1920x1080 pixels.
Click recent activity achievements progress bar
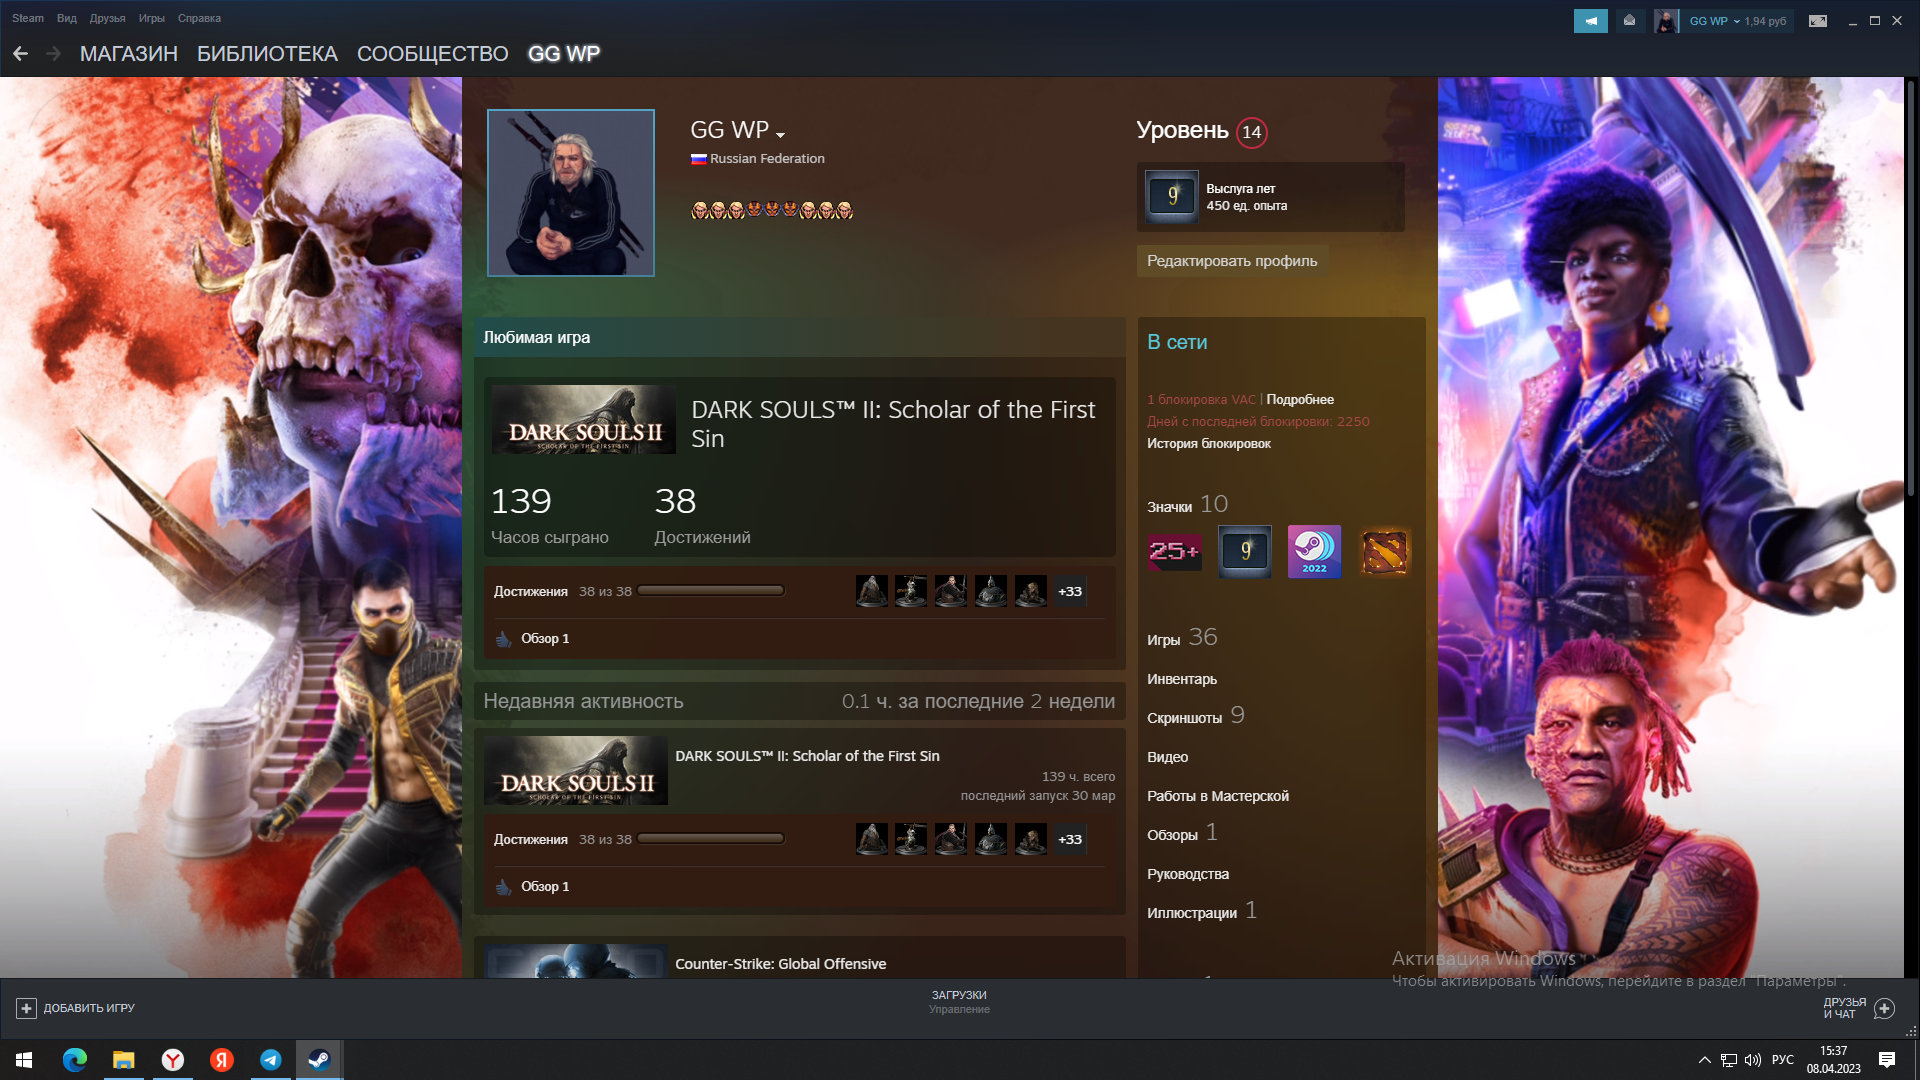[711, 839]
